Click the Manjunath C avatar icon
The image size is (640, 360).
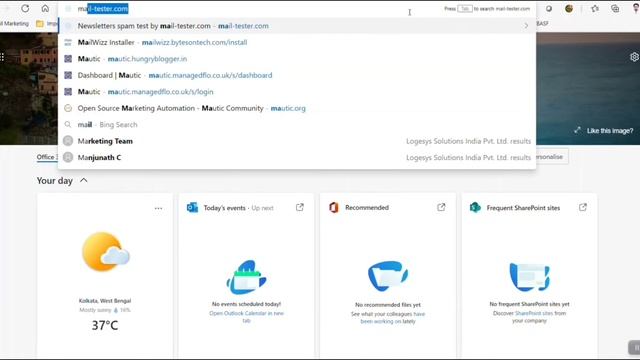click(x=68, y=157)
